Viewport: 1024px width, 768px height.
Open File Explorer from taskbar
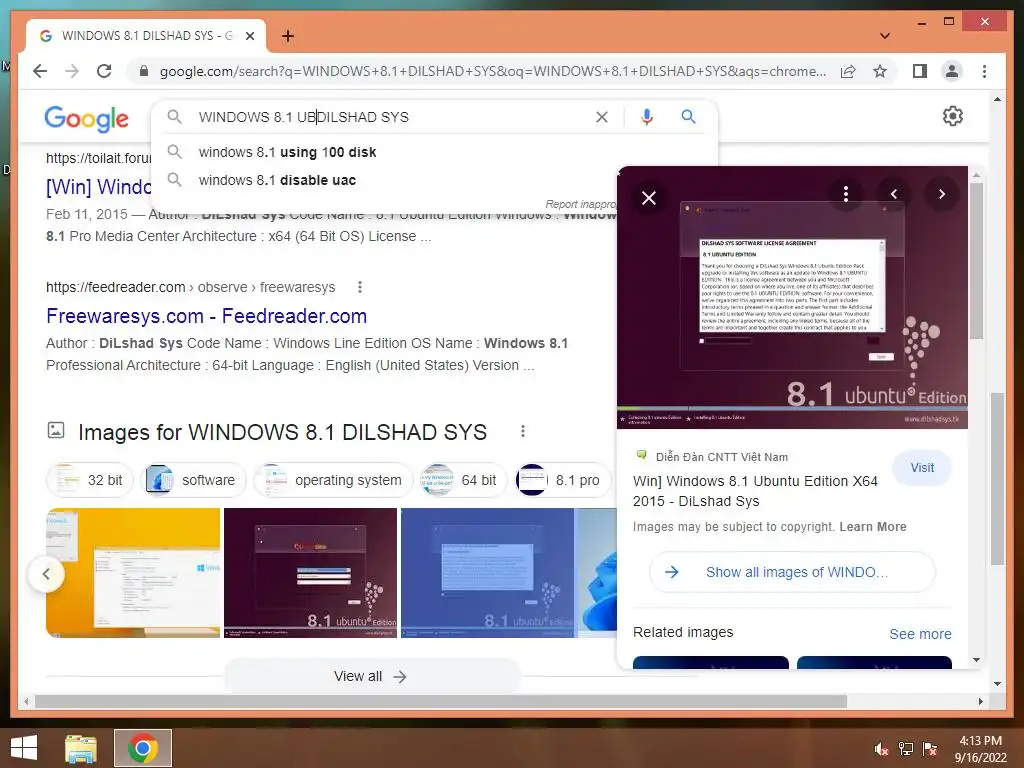pos(81,748)
